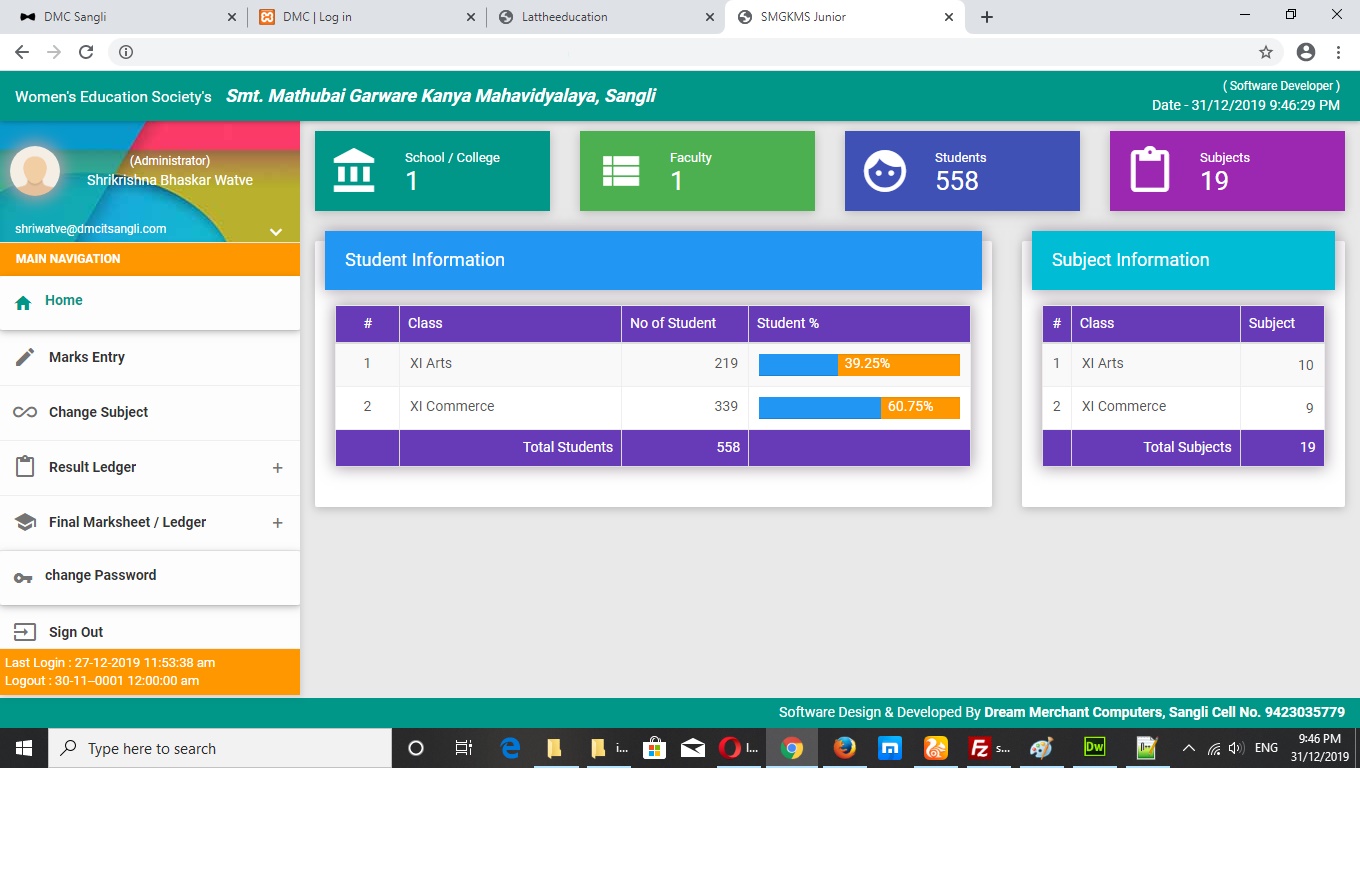This screenshot has width=1360, height=875.
Task: Expand the Result Ledger submenu
Action: (278, 468)
